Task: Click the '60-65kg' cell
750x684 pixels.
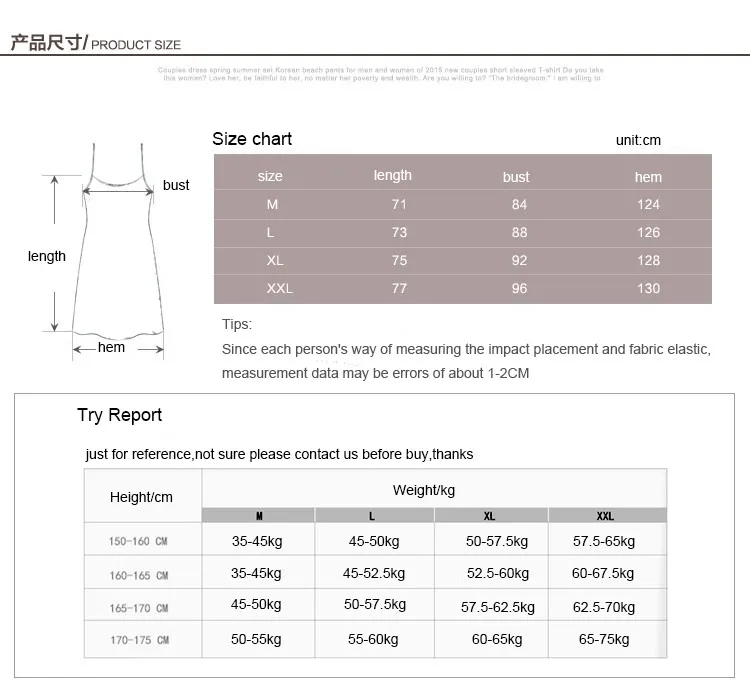Action: 497,639
